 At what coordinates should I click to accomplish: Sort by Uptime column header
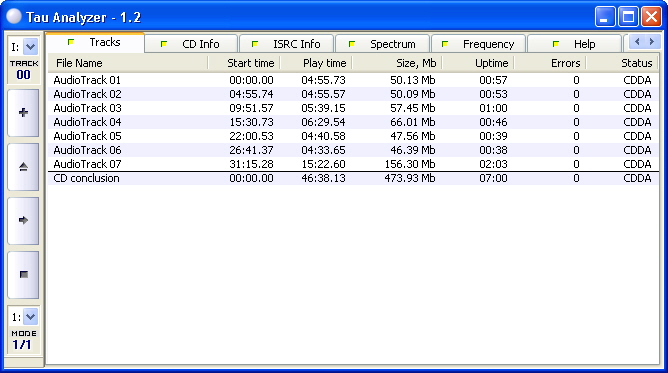pyautogui.click(x=478, y=63)
